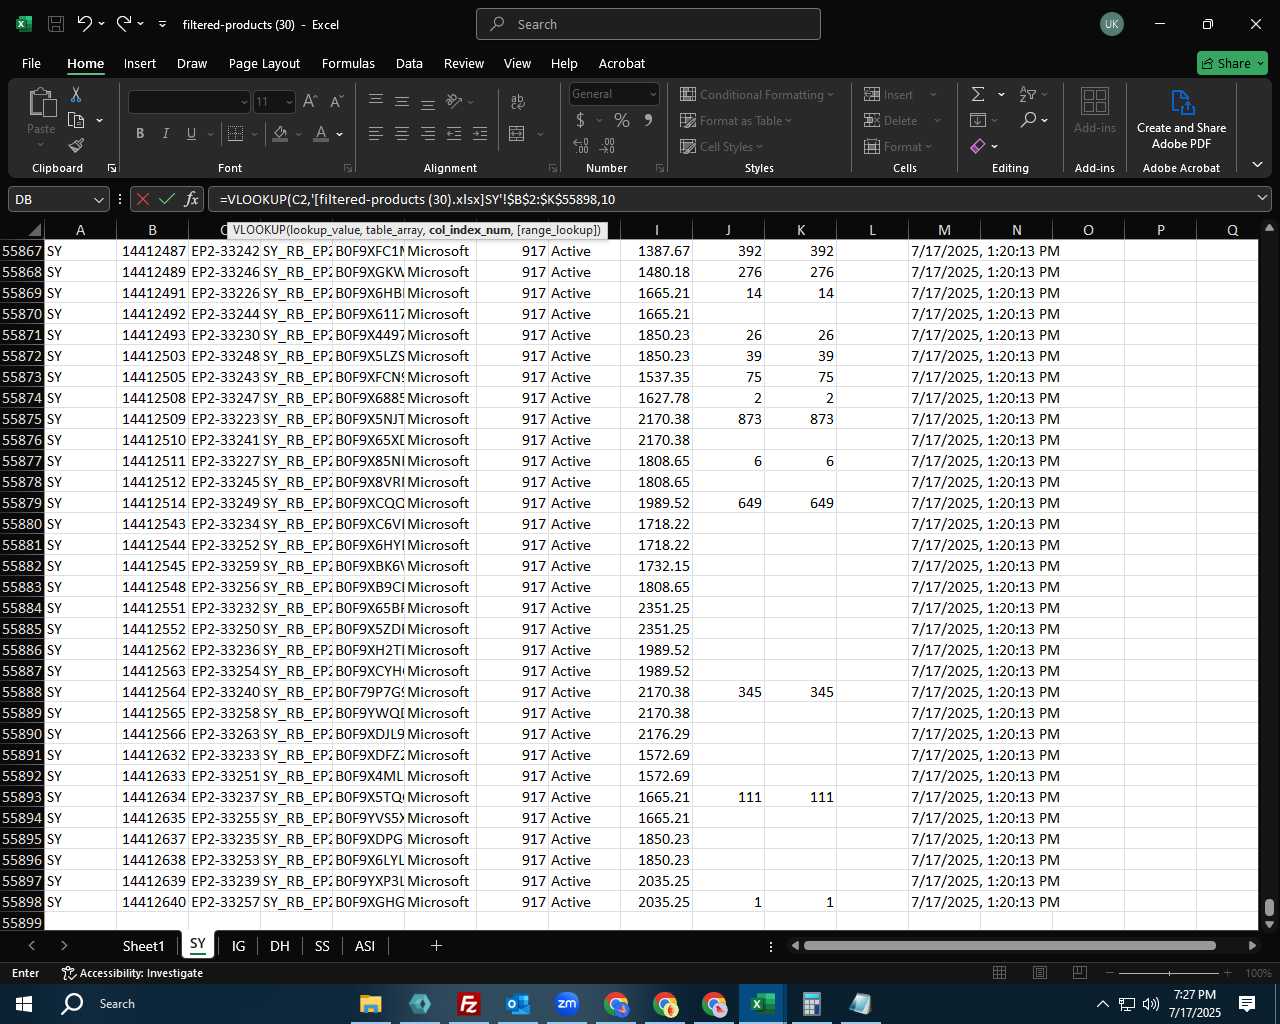Toggle Italic formatting

[166, 134]
